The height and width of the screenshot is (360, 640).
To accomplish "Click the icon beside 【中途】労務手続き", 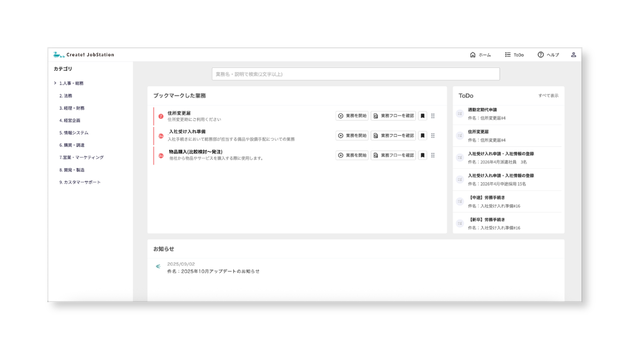I will (460, 202).
